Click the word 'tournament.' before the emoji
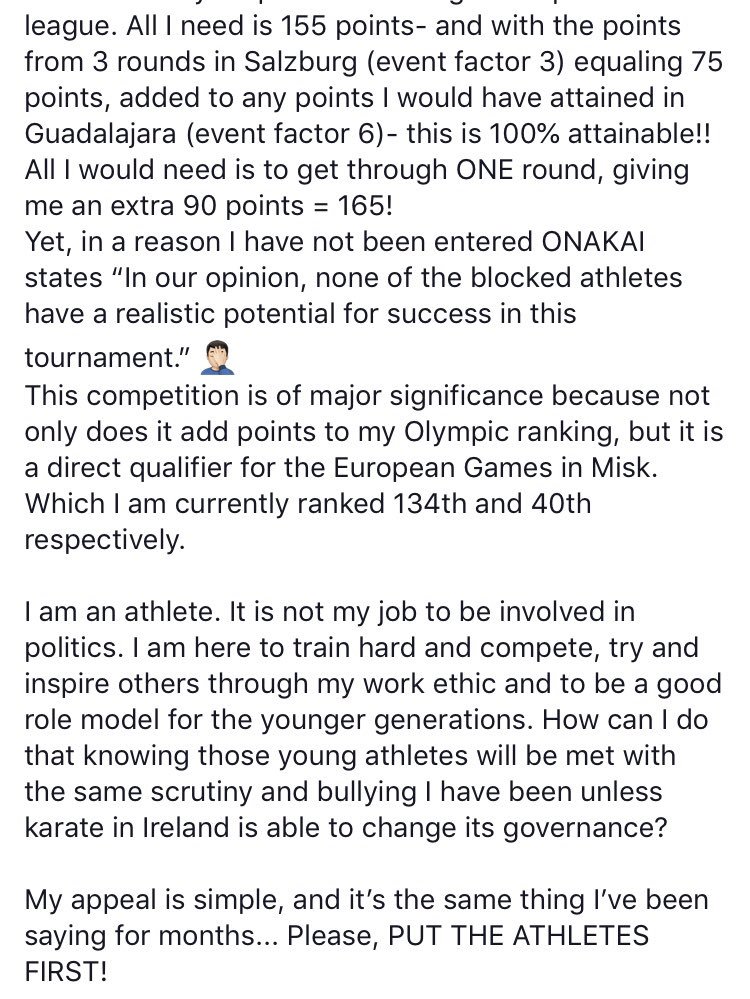Image resolution: width=750 pixels, height=999 pixels. pos(108,358)
